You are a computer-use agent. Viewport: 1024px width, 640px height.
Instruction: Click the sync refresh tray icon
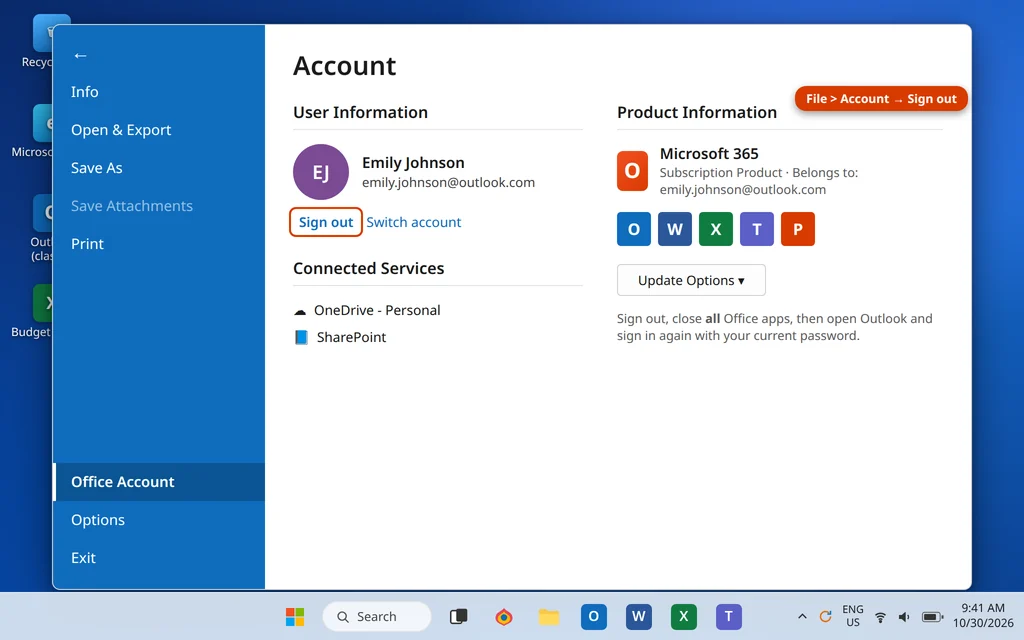click(825, 616)
